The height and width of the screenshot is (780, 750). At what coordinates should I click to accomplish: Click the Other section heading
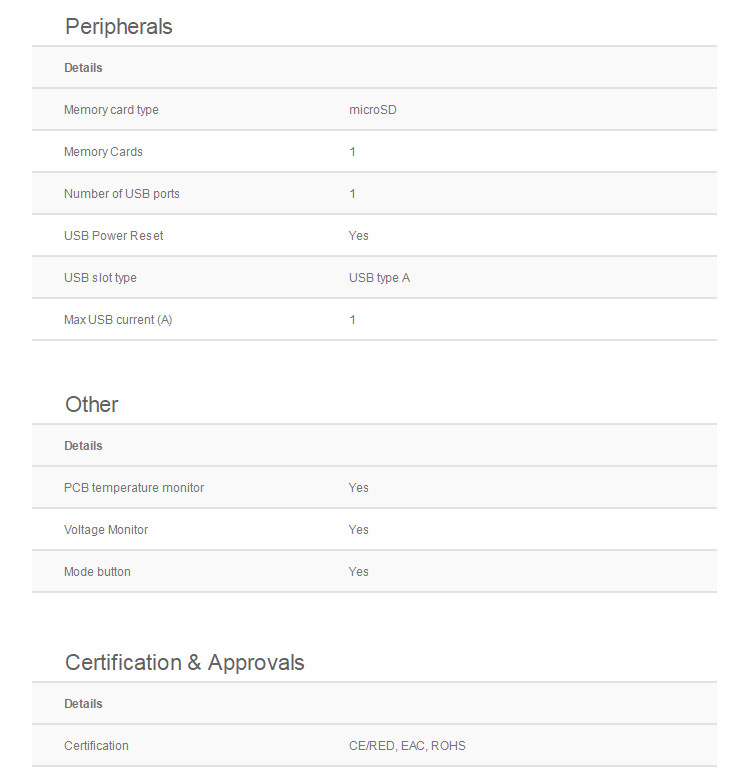pos(91,405)
